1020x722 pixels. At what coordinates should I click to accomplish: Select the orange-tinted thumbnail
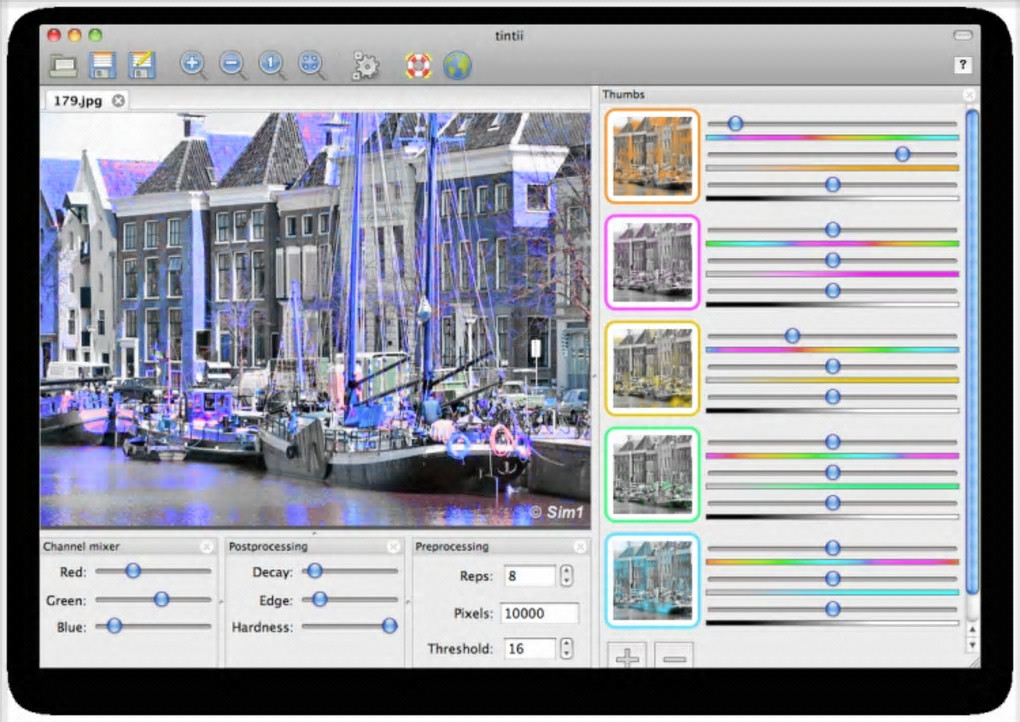[652, 155]
